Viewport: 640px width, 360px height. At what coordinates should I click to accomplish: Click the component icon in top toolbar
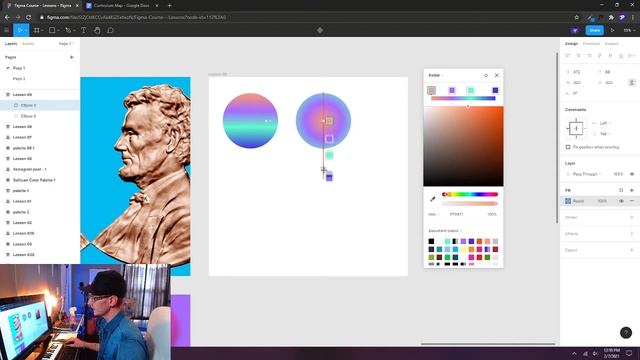point(320,30)
